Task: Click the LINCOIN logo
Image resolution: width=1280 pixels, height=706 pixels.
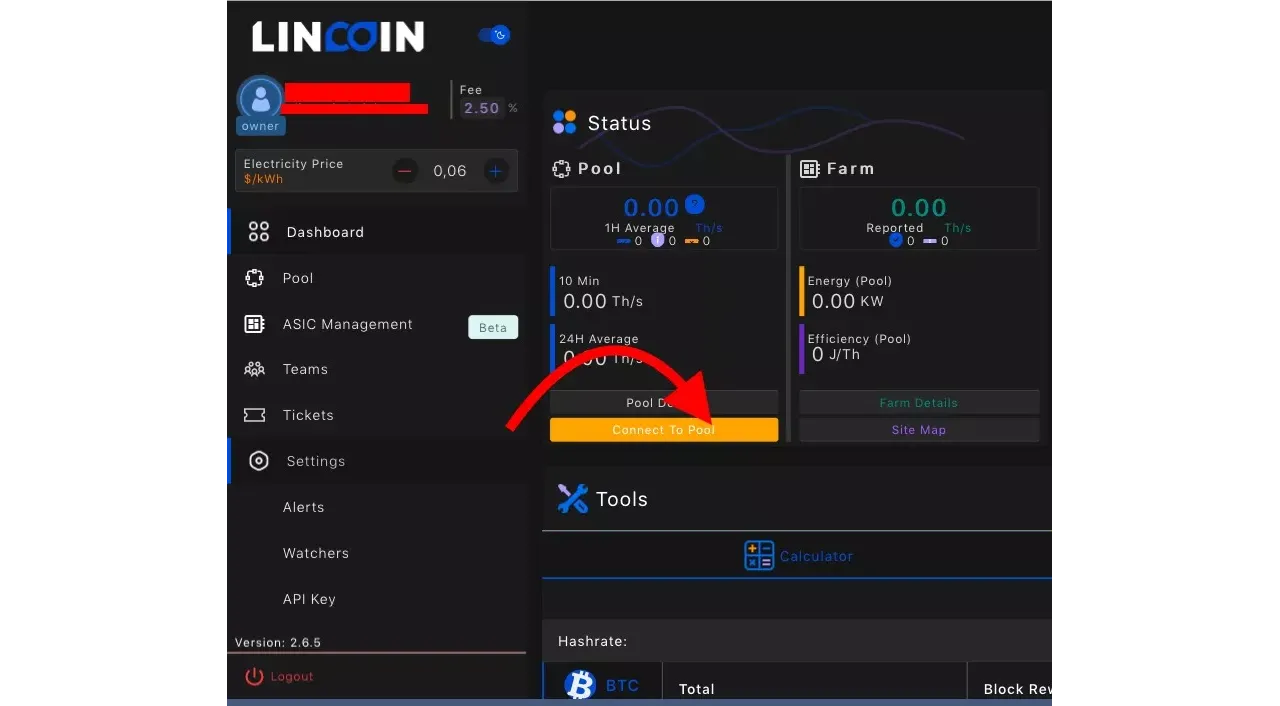Action: point(338,37)
